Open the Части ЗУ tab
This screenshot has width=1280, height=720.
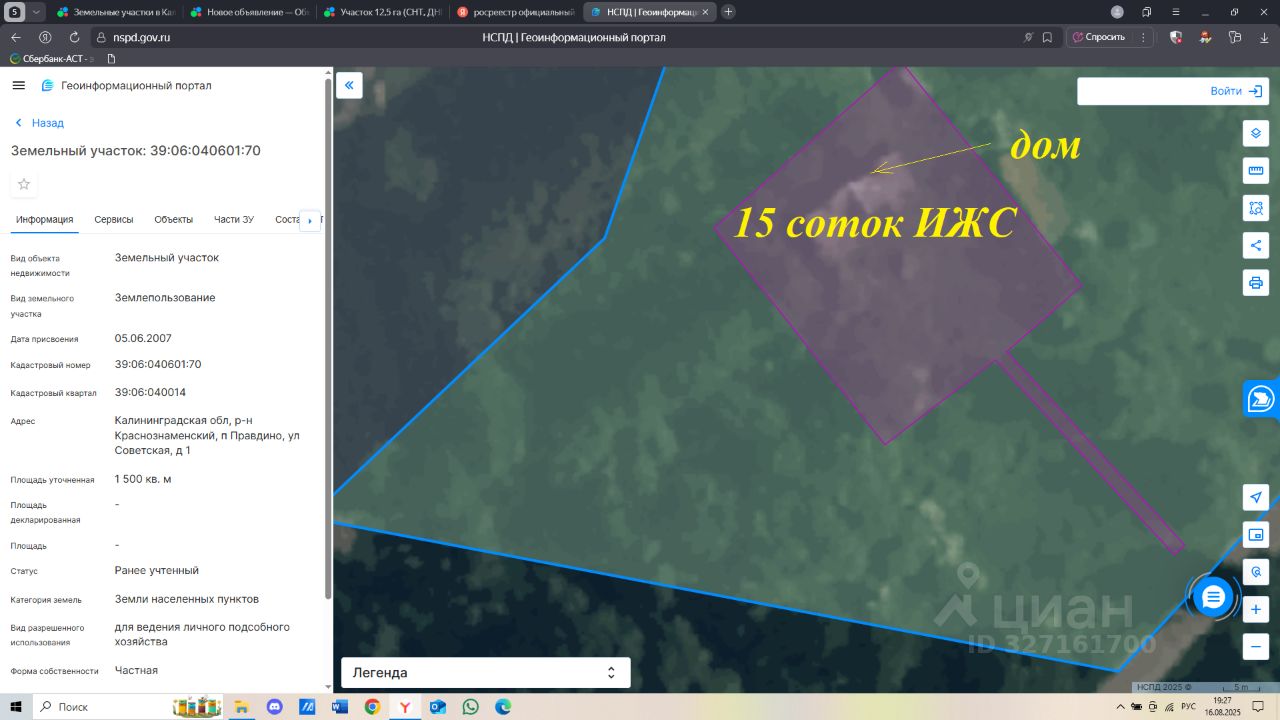(234, 220)
